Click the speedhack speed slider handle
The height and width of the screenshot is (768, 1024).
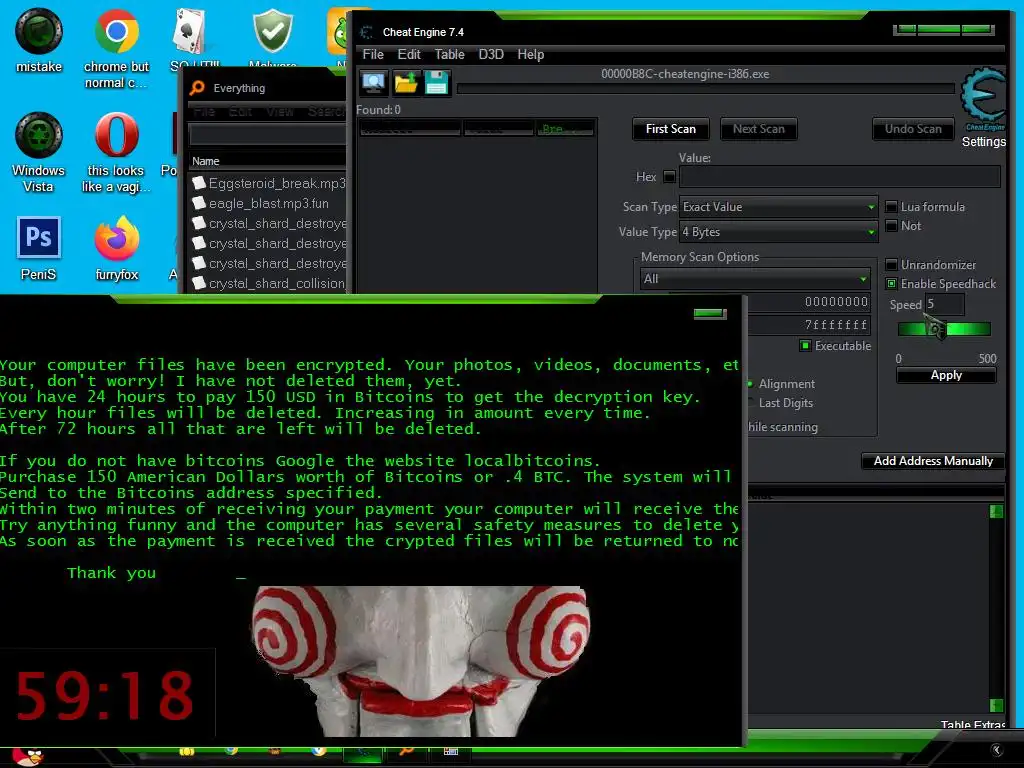(937, 328)
